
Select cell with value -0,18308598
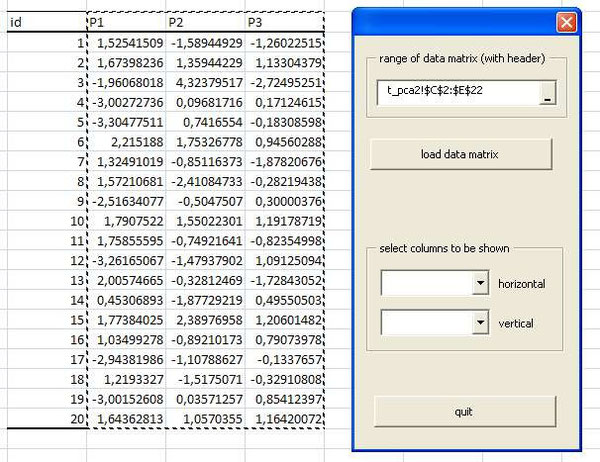click(x=285, y=122)
